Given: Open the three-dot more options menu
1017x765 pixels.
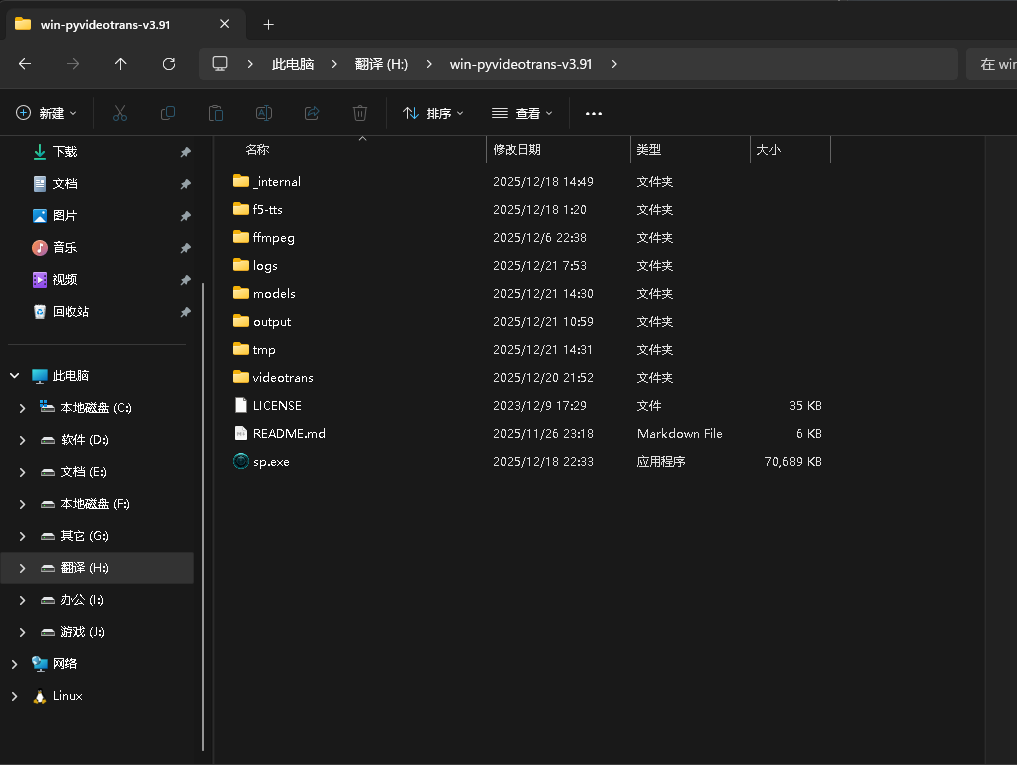Looking at the screenshot, I should (594, 113).
